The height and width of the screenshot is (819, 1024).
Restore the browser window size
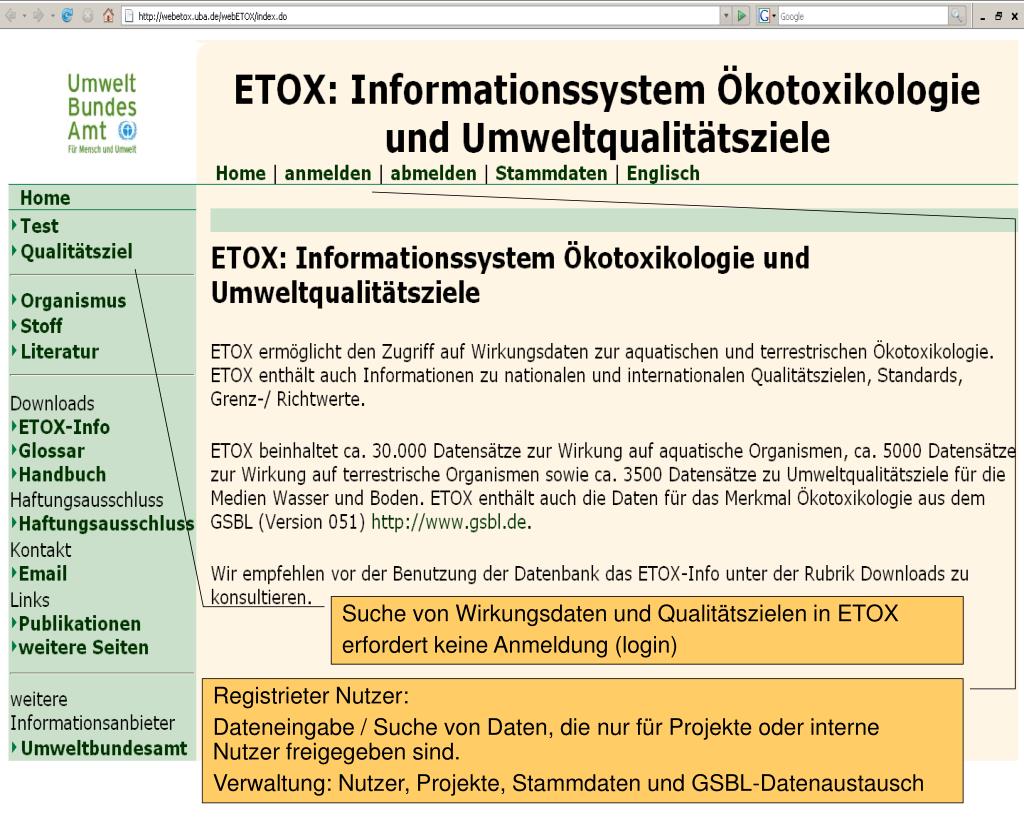point(998,16)
